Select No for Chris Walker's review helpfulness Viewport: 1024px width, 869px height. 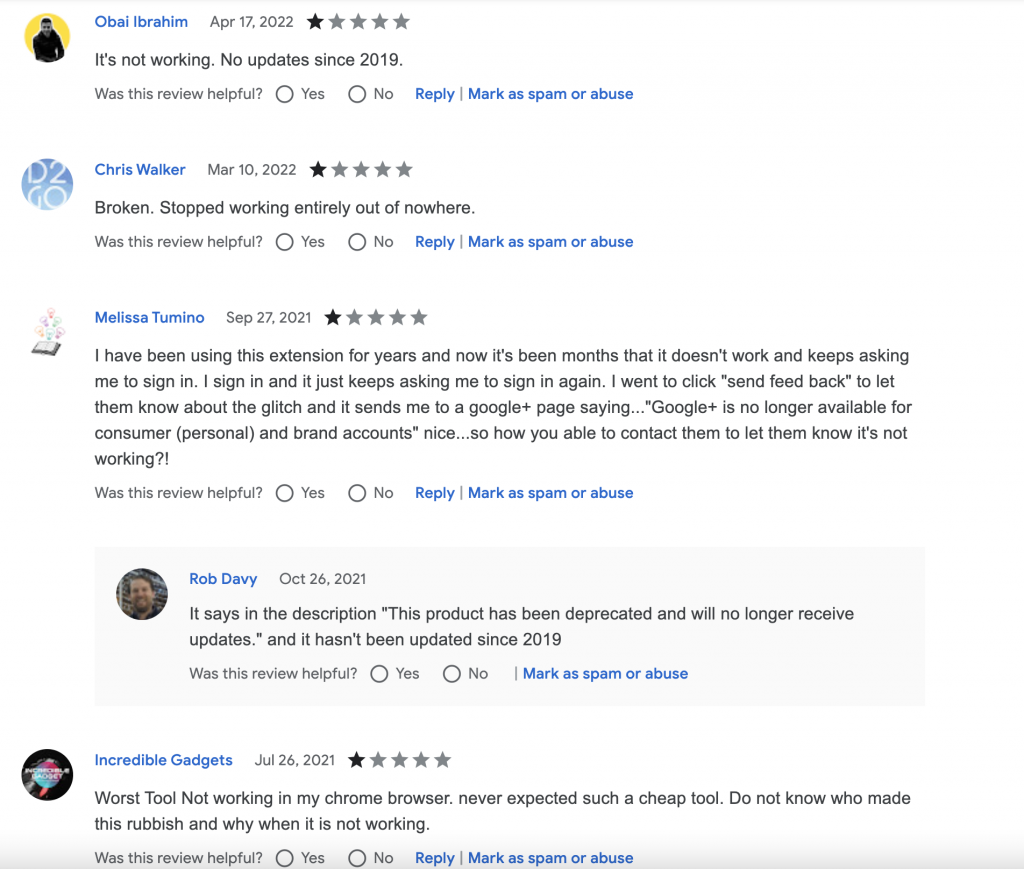tap(356, 241)
